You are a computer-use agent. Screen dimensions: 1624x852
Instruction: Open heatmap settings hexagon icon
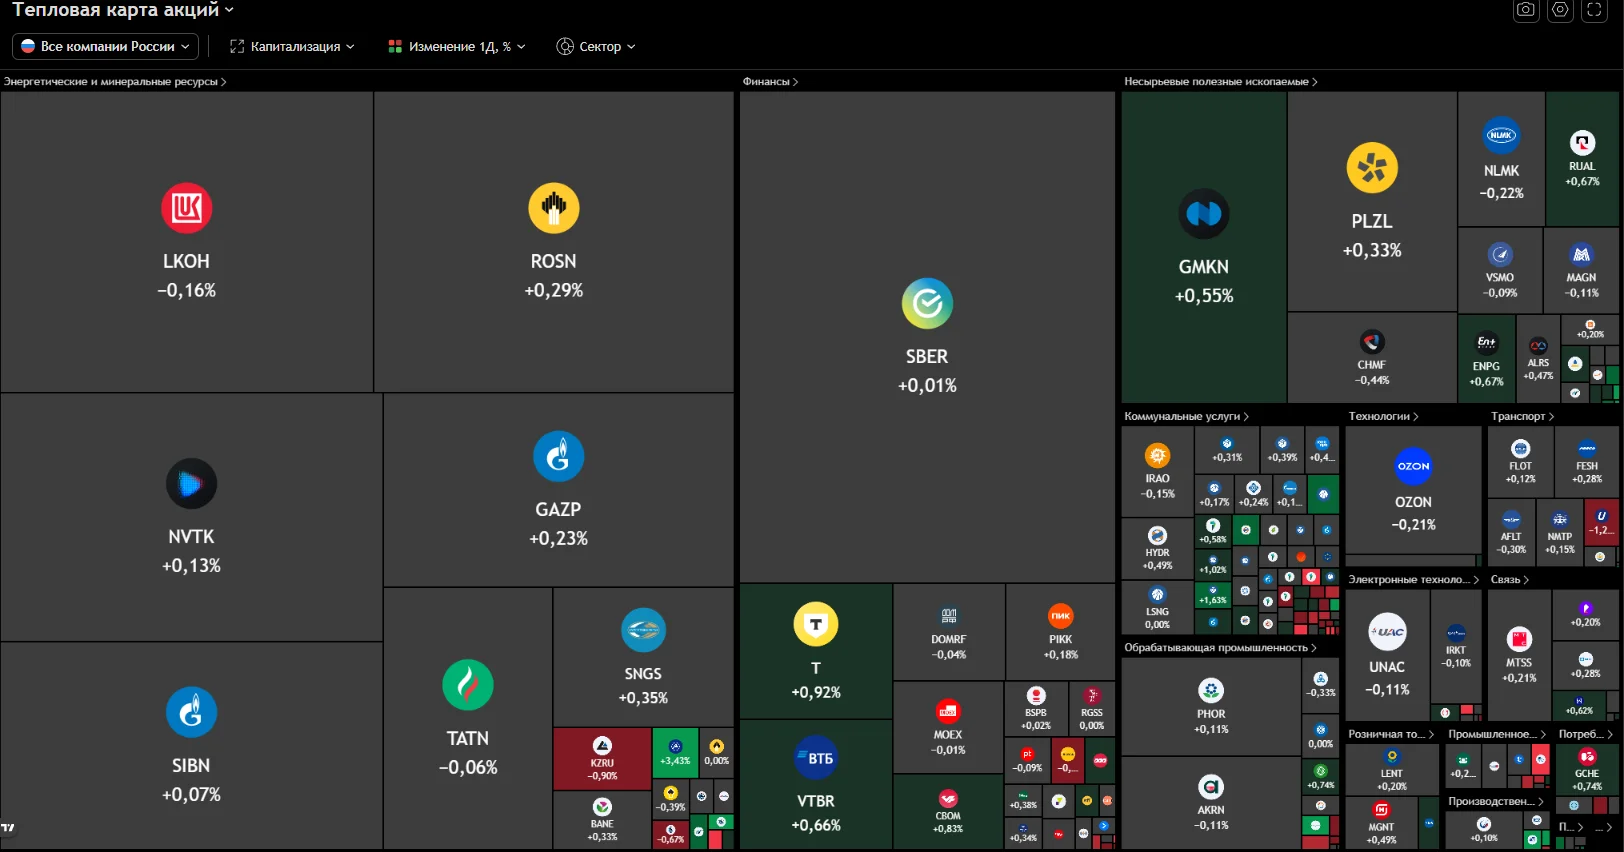[x=1560, y=10]
